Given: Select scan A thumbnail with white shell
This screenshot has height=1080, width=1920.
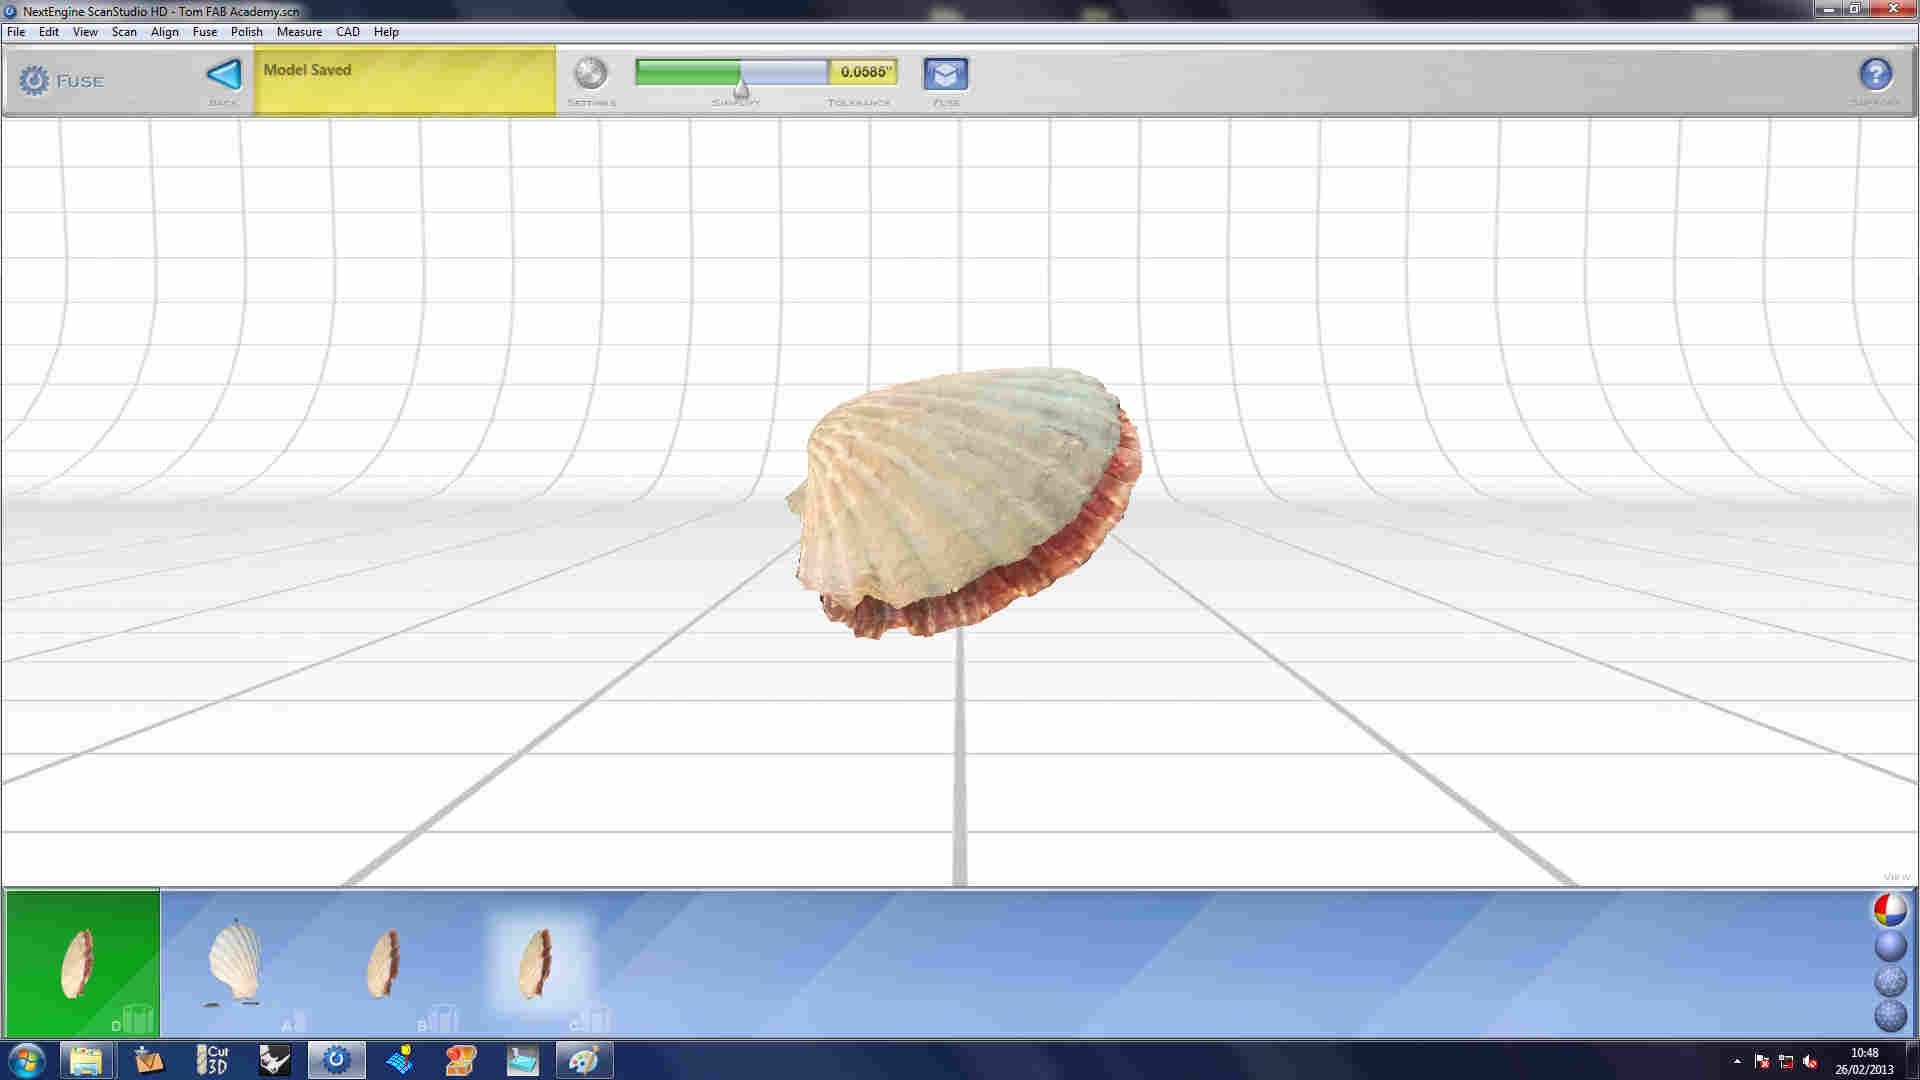Looking at the screenshot, I should pos(235,962).
